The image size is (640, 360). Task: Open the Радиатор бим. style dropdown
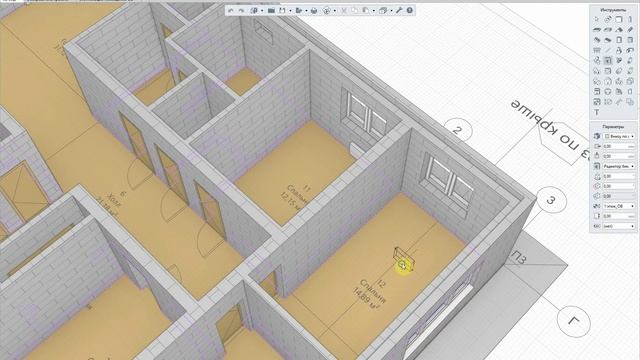(619, 166)
